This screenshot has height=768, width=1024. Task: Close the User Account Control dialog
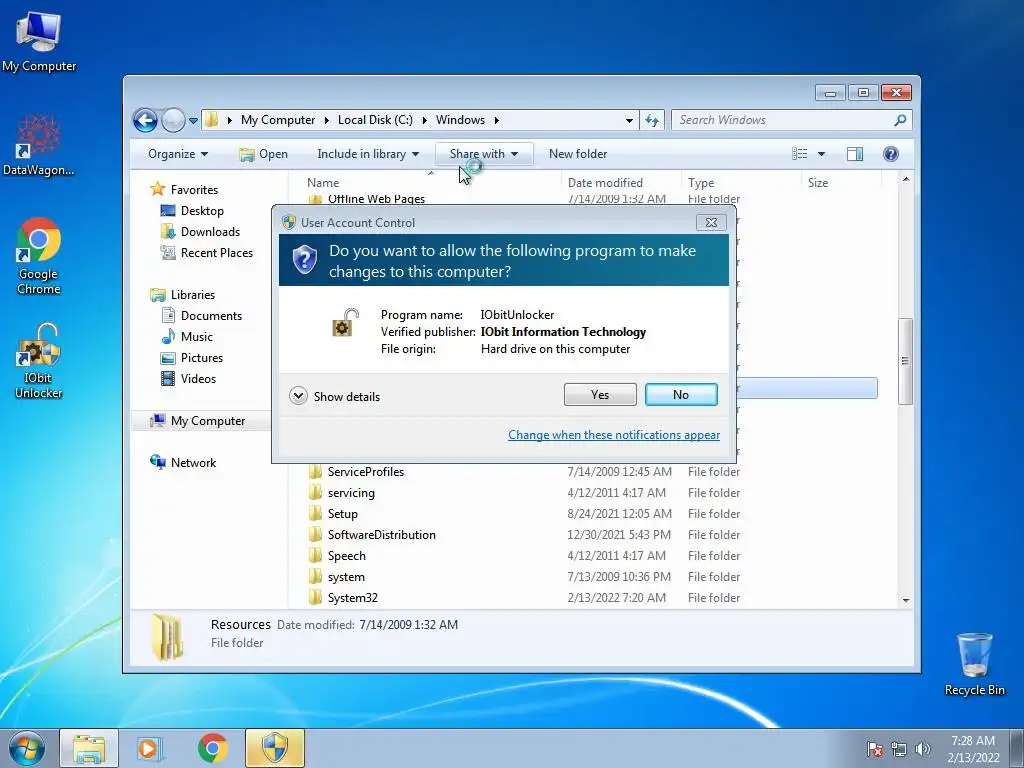pyautogui.click(x=711, y=223)
